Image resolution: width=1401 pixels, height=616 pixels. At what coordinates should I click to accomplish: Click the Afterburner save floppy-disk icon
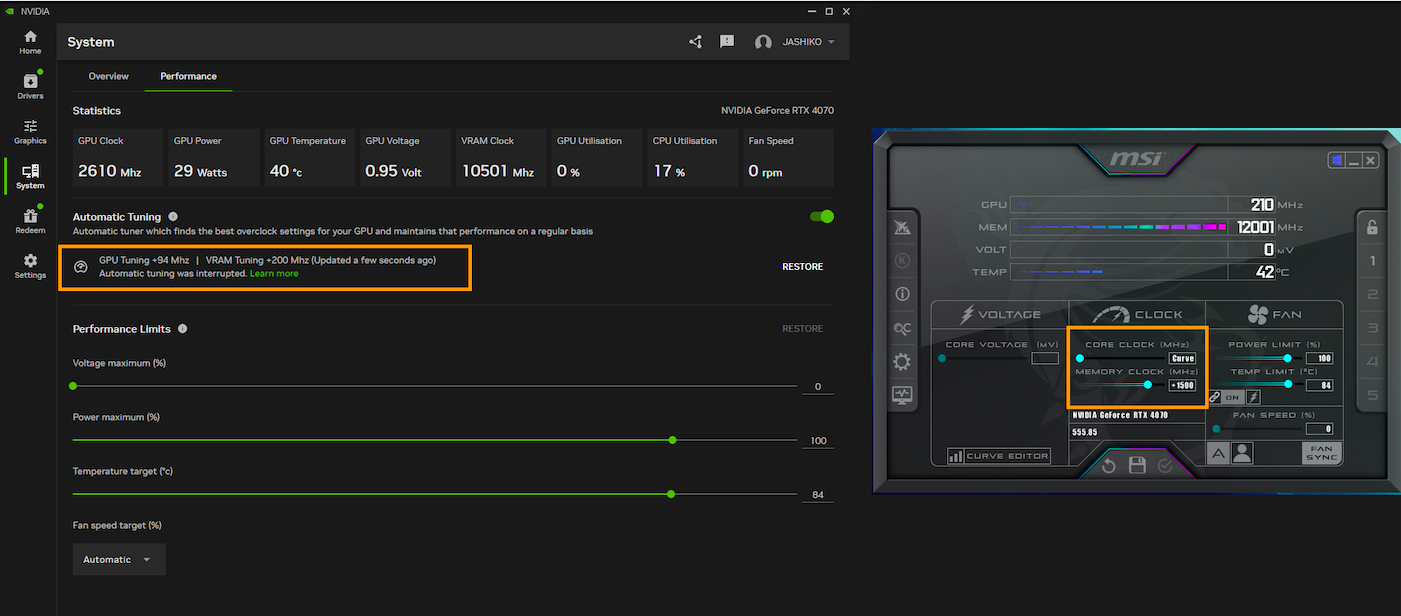click(1137, 465)
